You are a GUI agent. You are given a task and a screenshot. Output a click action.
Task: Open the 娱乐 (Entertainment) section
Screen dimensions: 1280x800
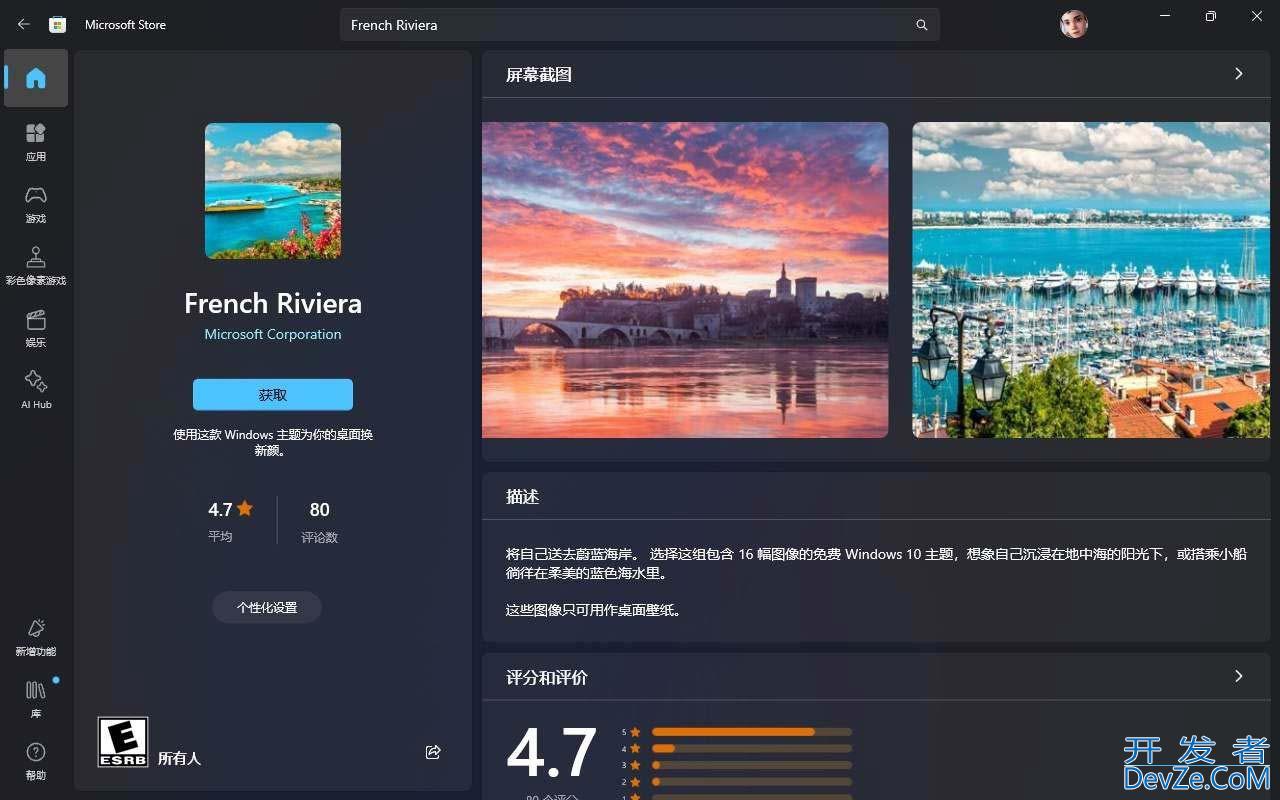coord(36,328)
